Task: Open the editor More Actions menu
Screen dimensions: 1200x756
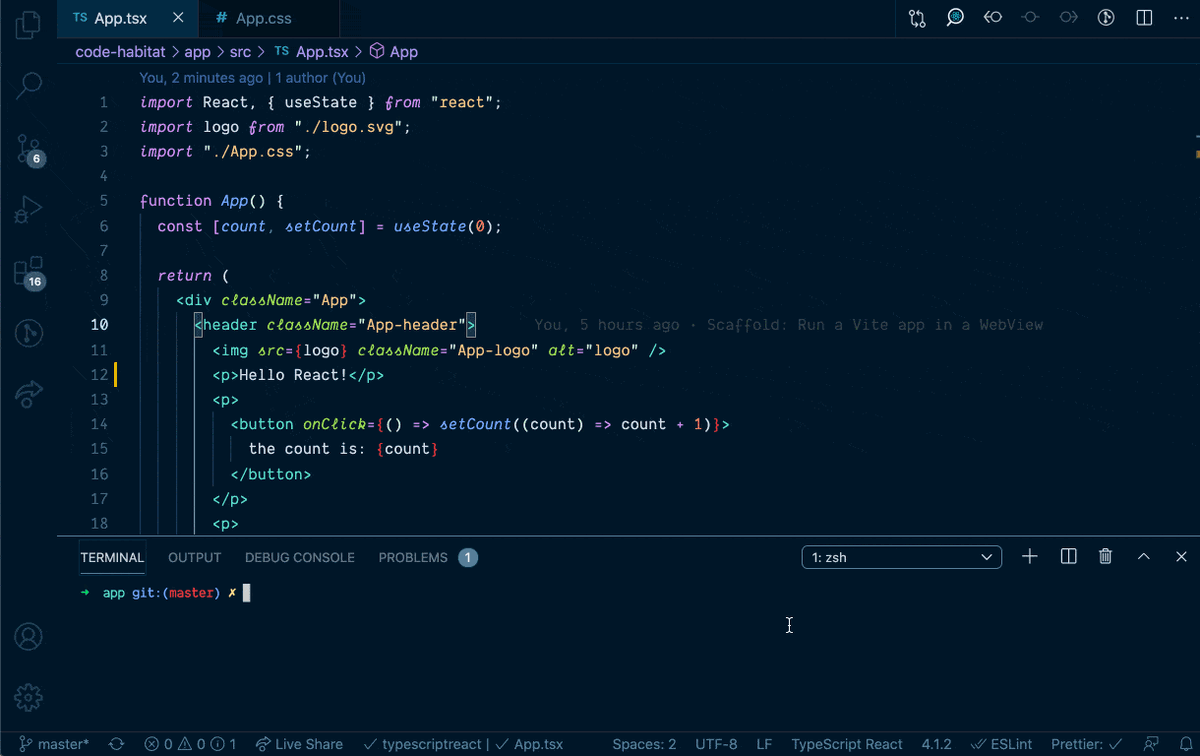Action: (1181, 18)
